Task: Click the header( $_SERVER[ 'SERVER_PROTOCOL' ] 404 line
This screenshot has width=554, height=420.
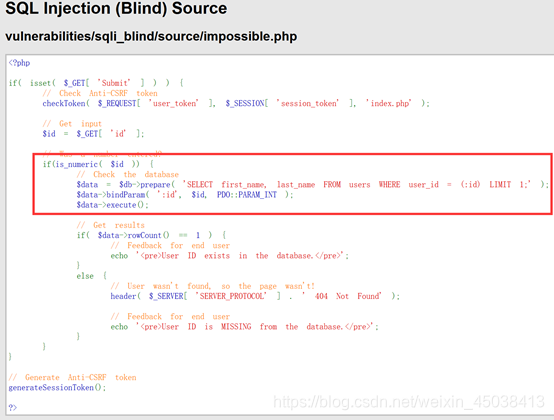Action: point(255,296)
